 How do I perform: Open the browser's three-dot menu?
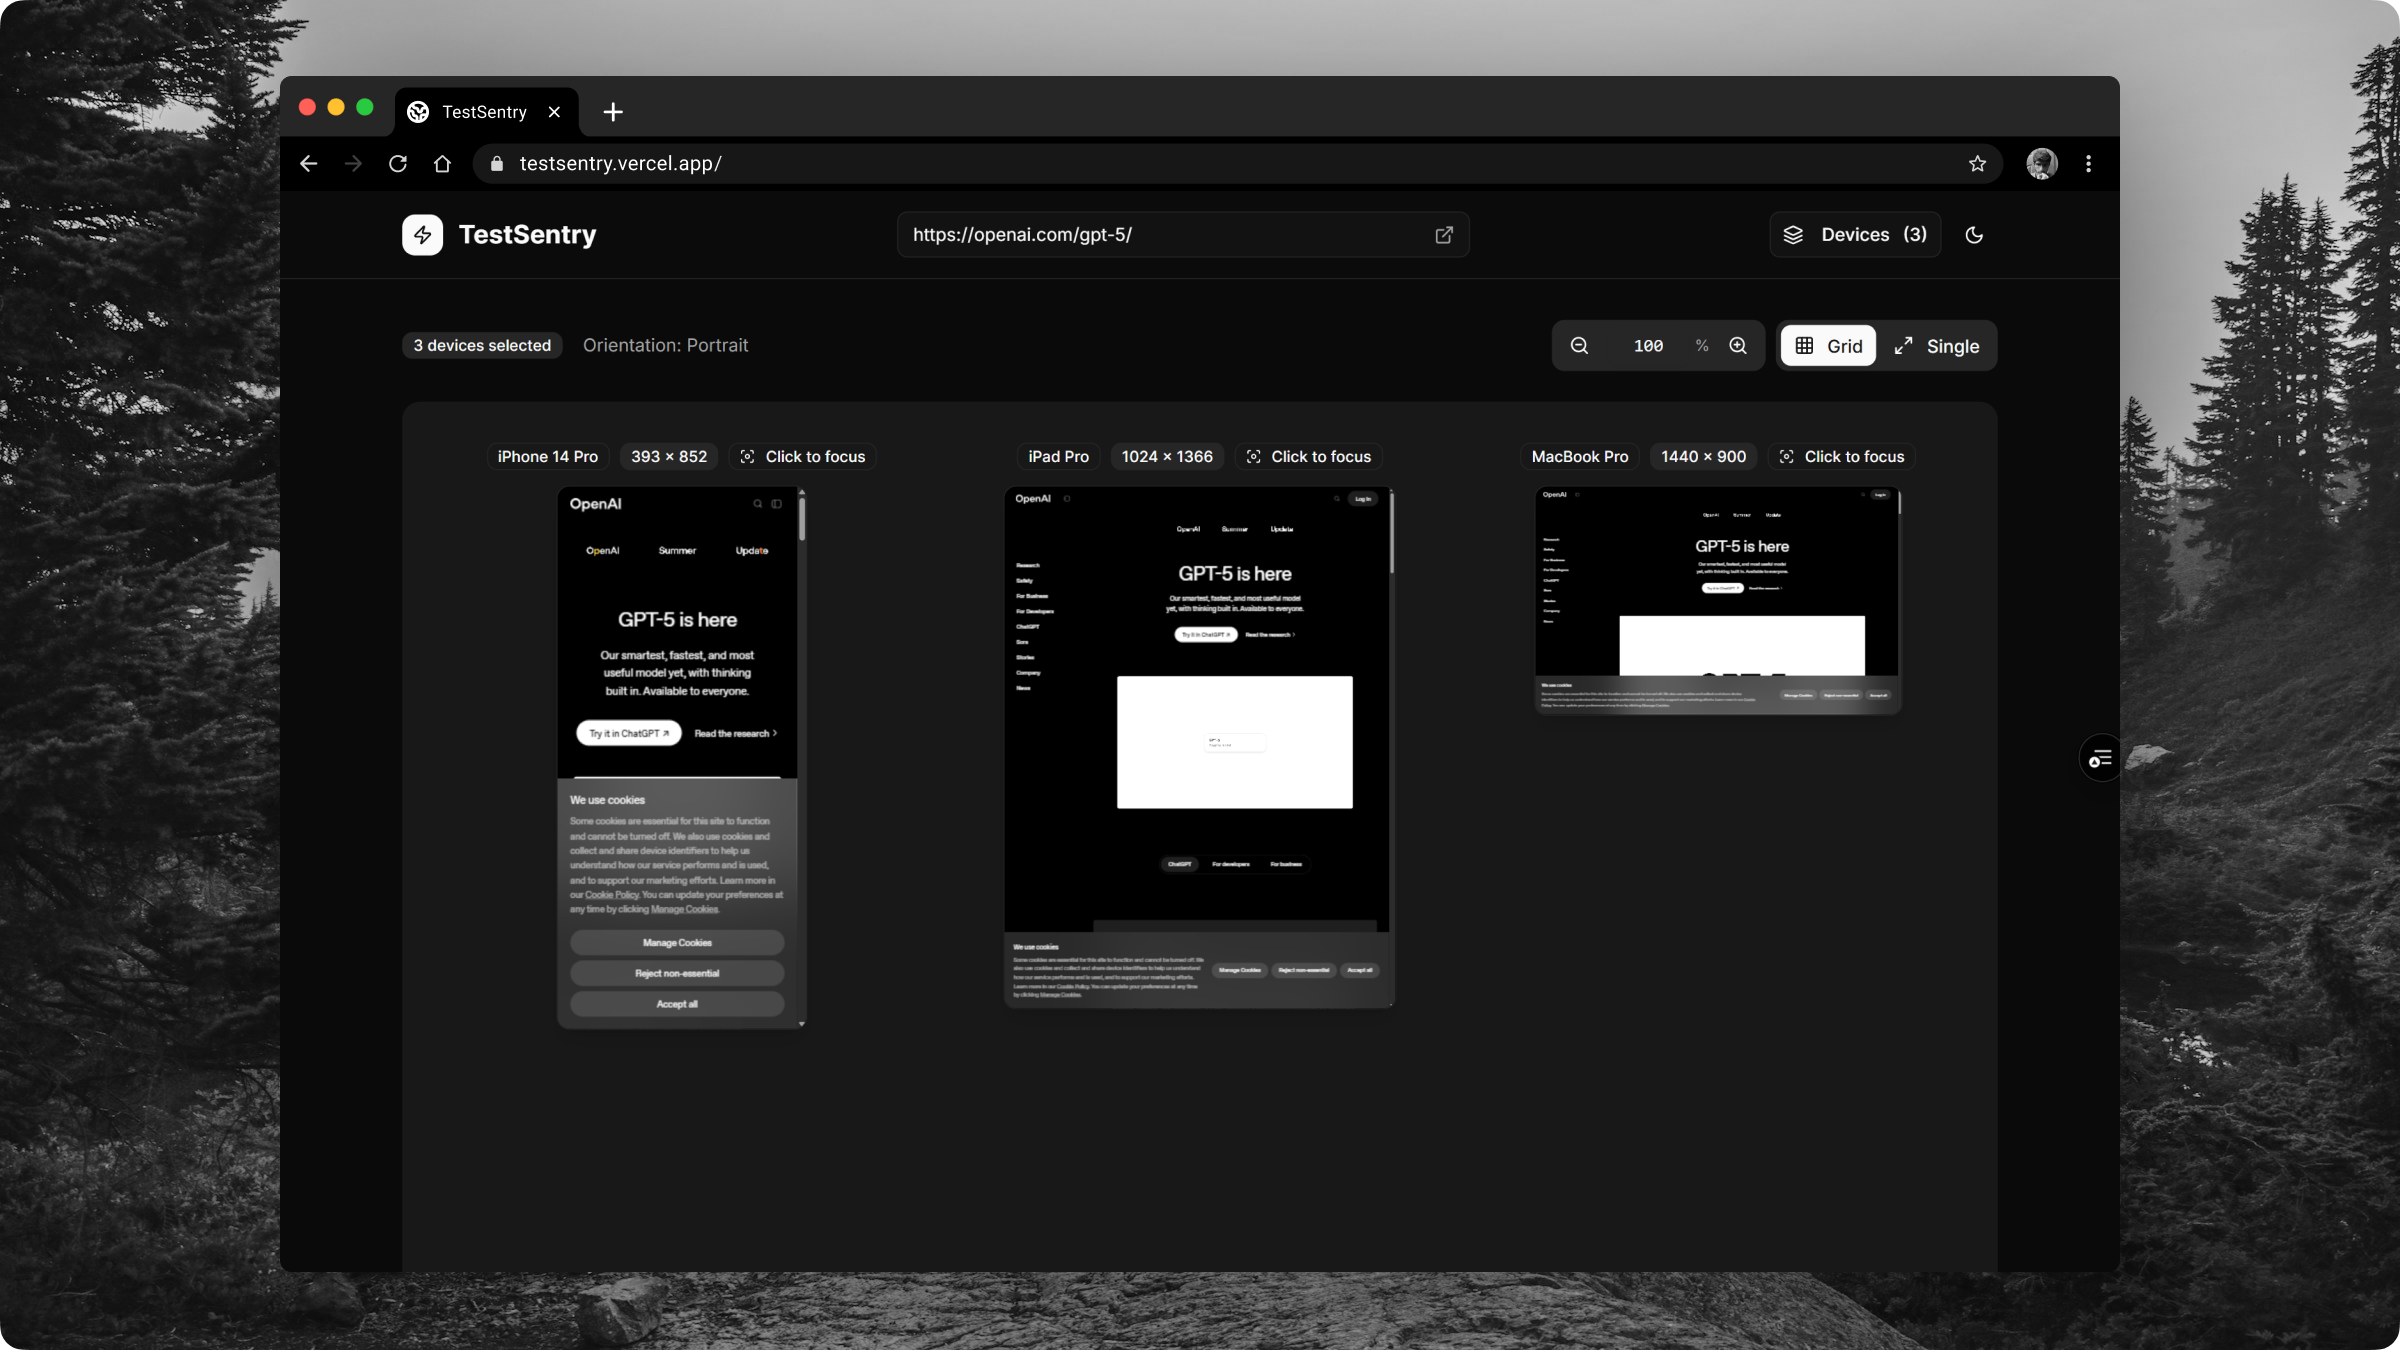[x=2088, y=164]
